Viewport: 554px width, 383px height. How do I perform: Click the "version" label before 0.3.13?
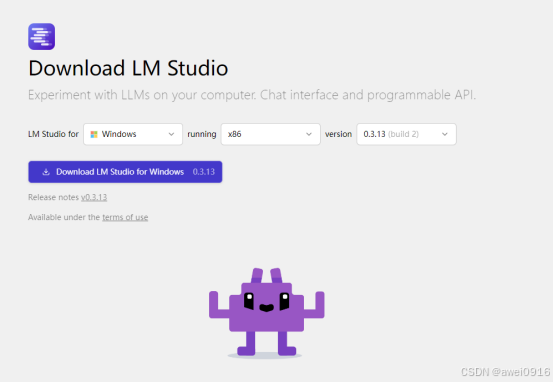[338, 134]
